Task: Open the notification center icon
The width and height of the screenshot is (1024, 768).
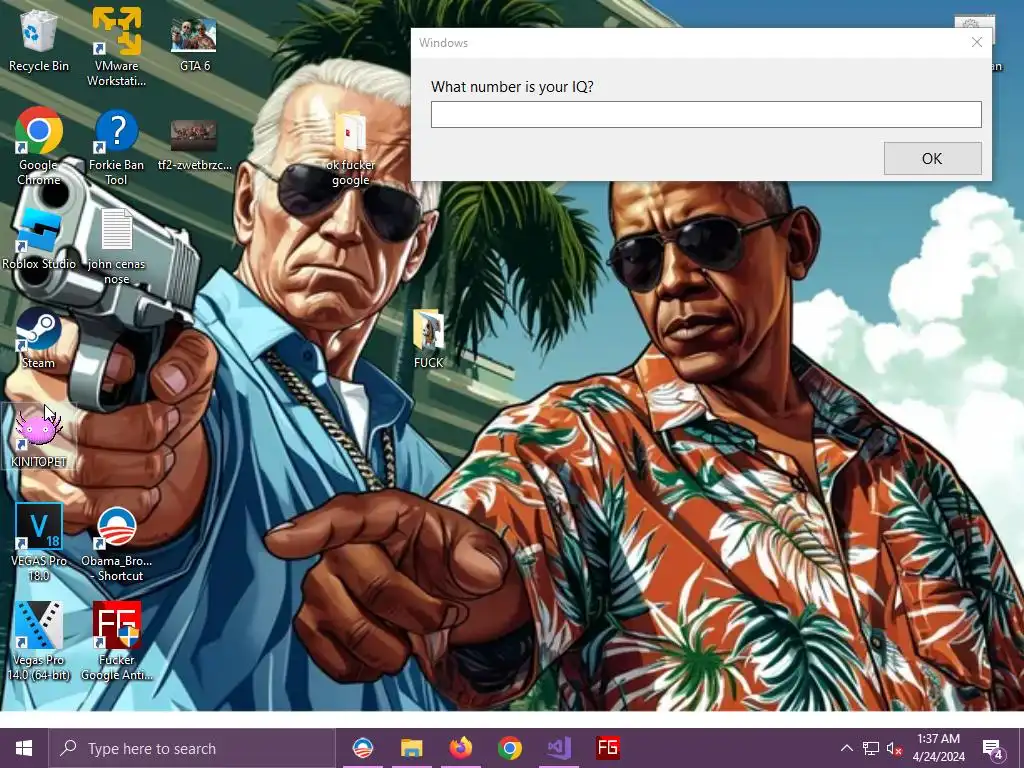Action: tap(993, 748)
